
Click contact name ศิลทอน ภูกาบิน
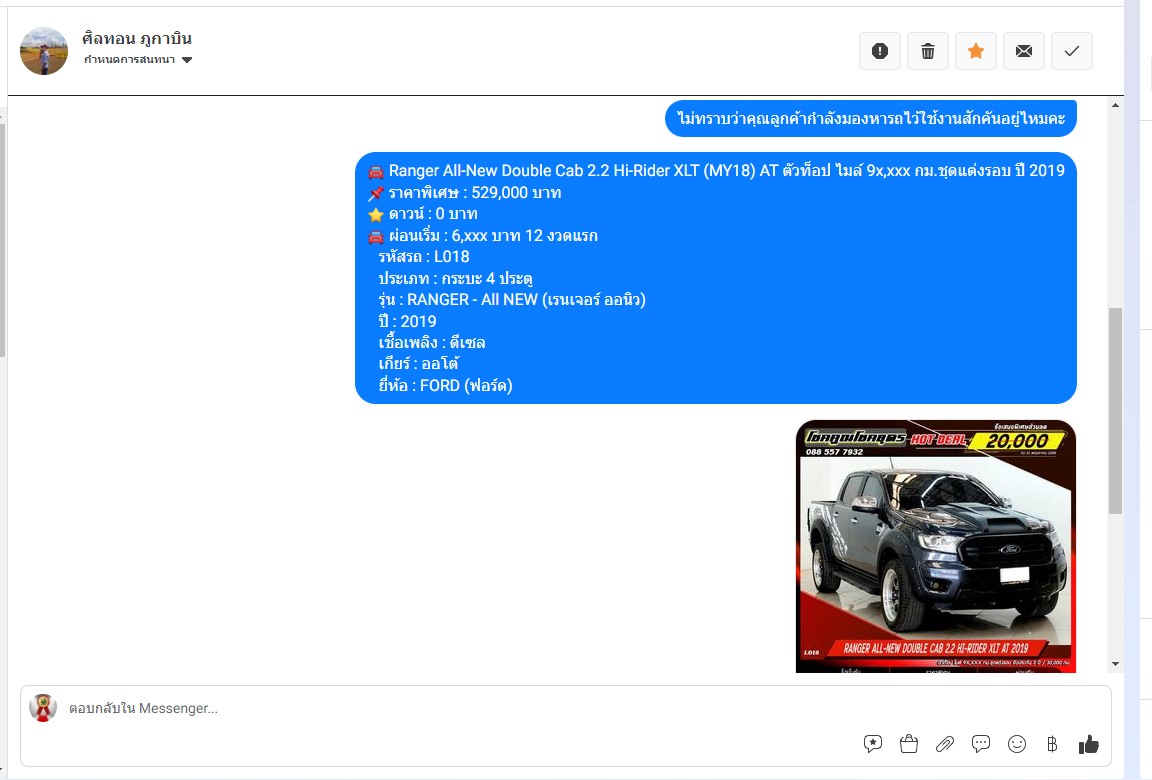click(x=137, y=38)
